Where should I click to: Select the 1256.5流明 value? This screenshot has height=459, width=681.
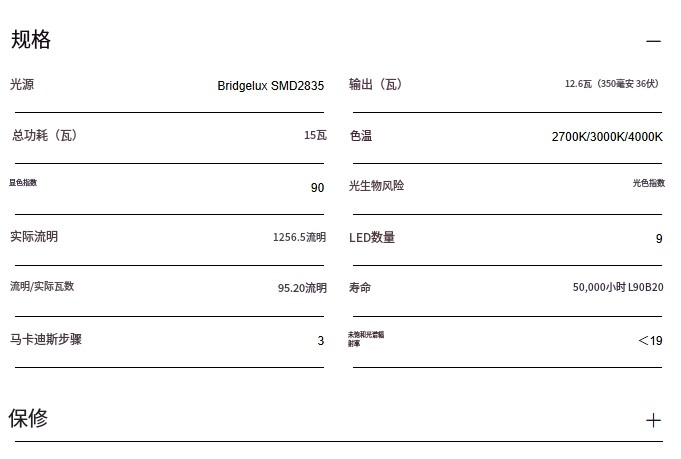(299, 238)
